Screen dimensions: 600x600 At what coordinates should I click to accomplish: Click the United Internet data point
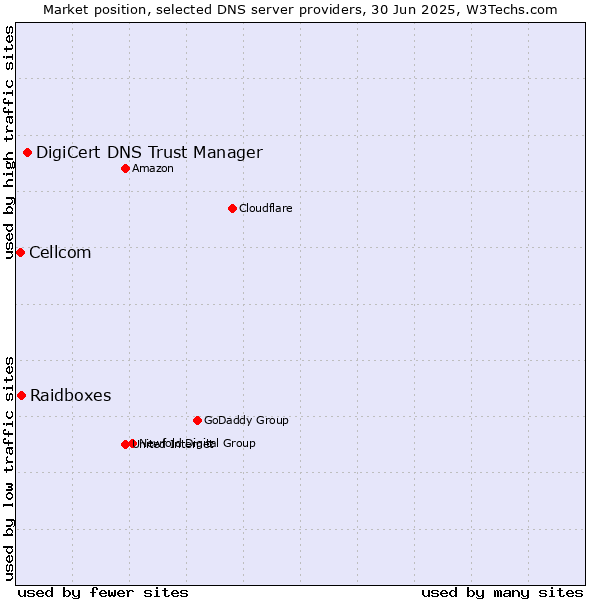(x=125, y=444)
